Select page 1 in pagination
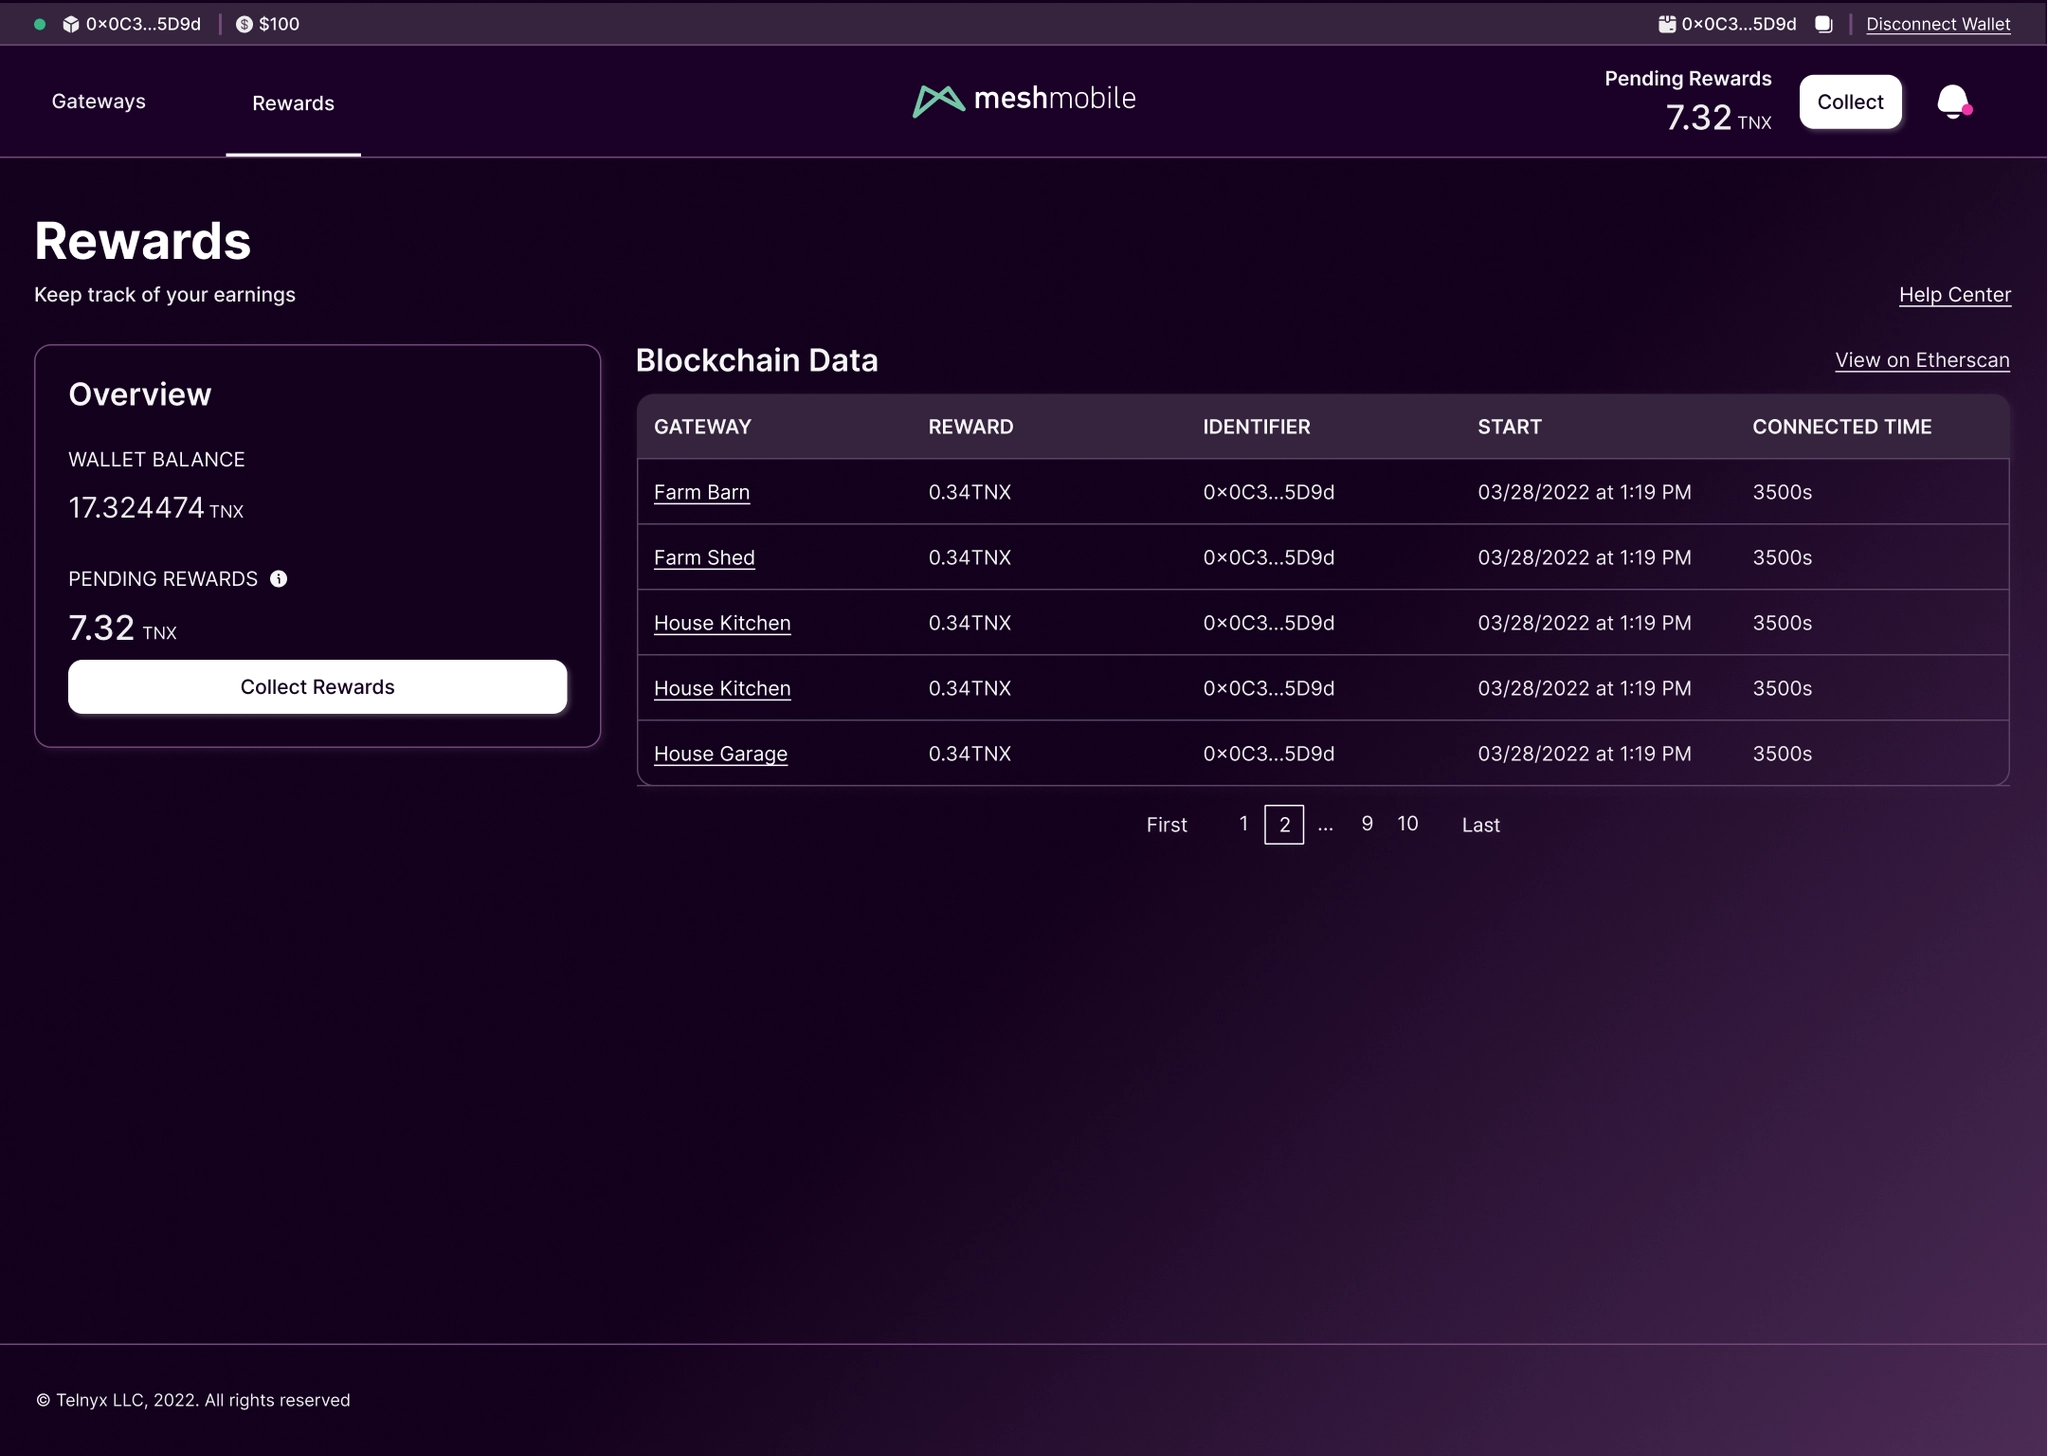 [1242, 823]
